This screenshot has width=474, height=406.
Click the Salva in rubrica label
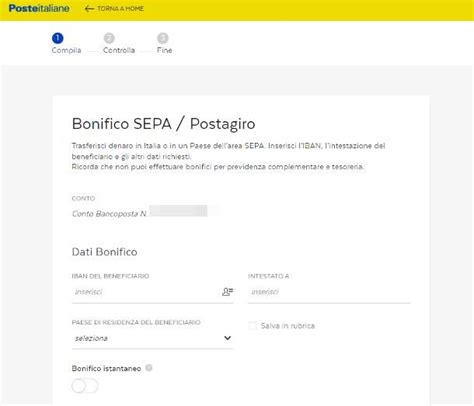click(288, 326)
